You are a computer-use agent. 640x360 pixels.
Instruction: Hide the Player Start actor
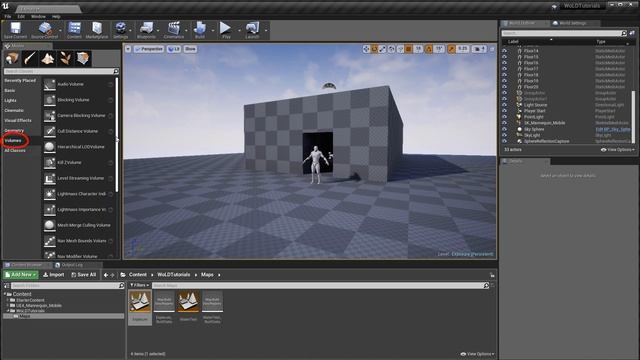coord(504,111)
